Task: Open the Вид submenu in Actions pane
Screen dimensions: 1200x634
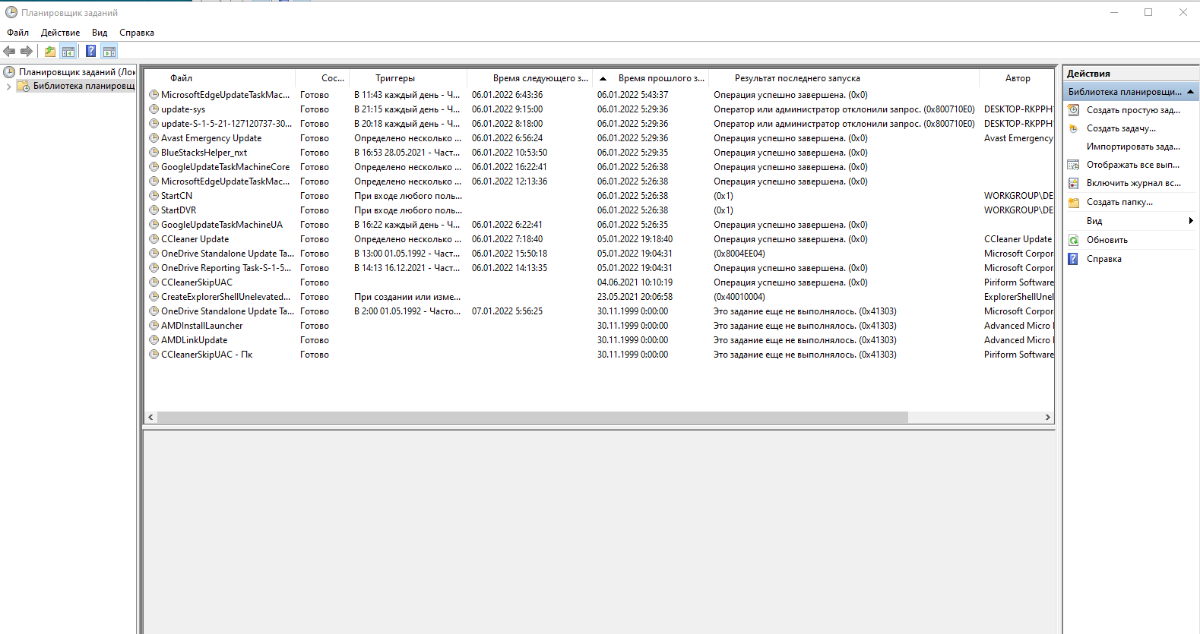Action: pyautogui.click(x=1131, y=220)
